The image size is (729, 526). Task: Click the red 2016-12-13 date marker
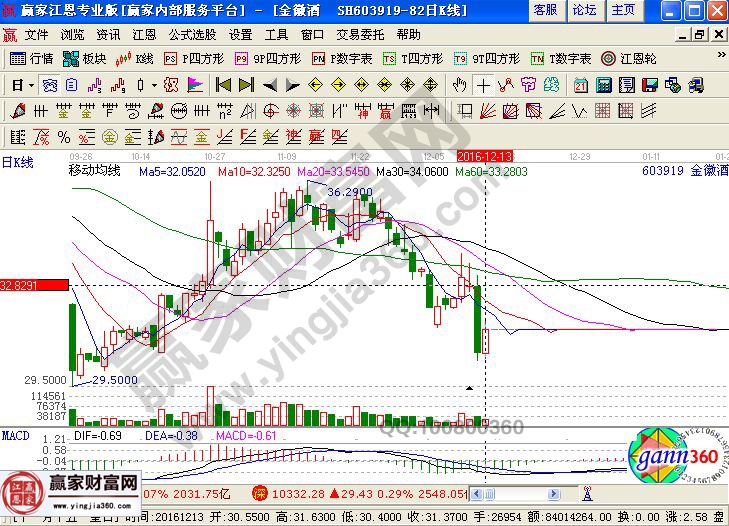(484, 157)
